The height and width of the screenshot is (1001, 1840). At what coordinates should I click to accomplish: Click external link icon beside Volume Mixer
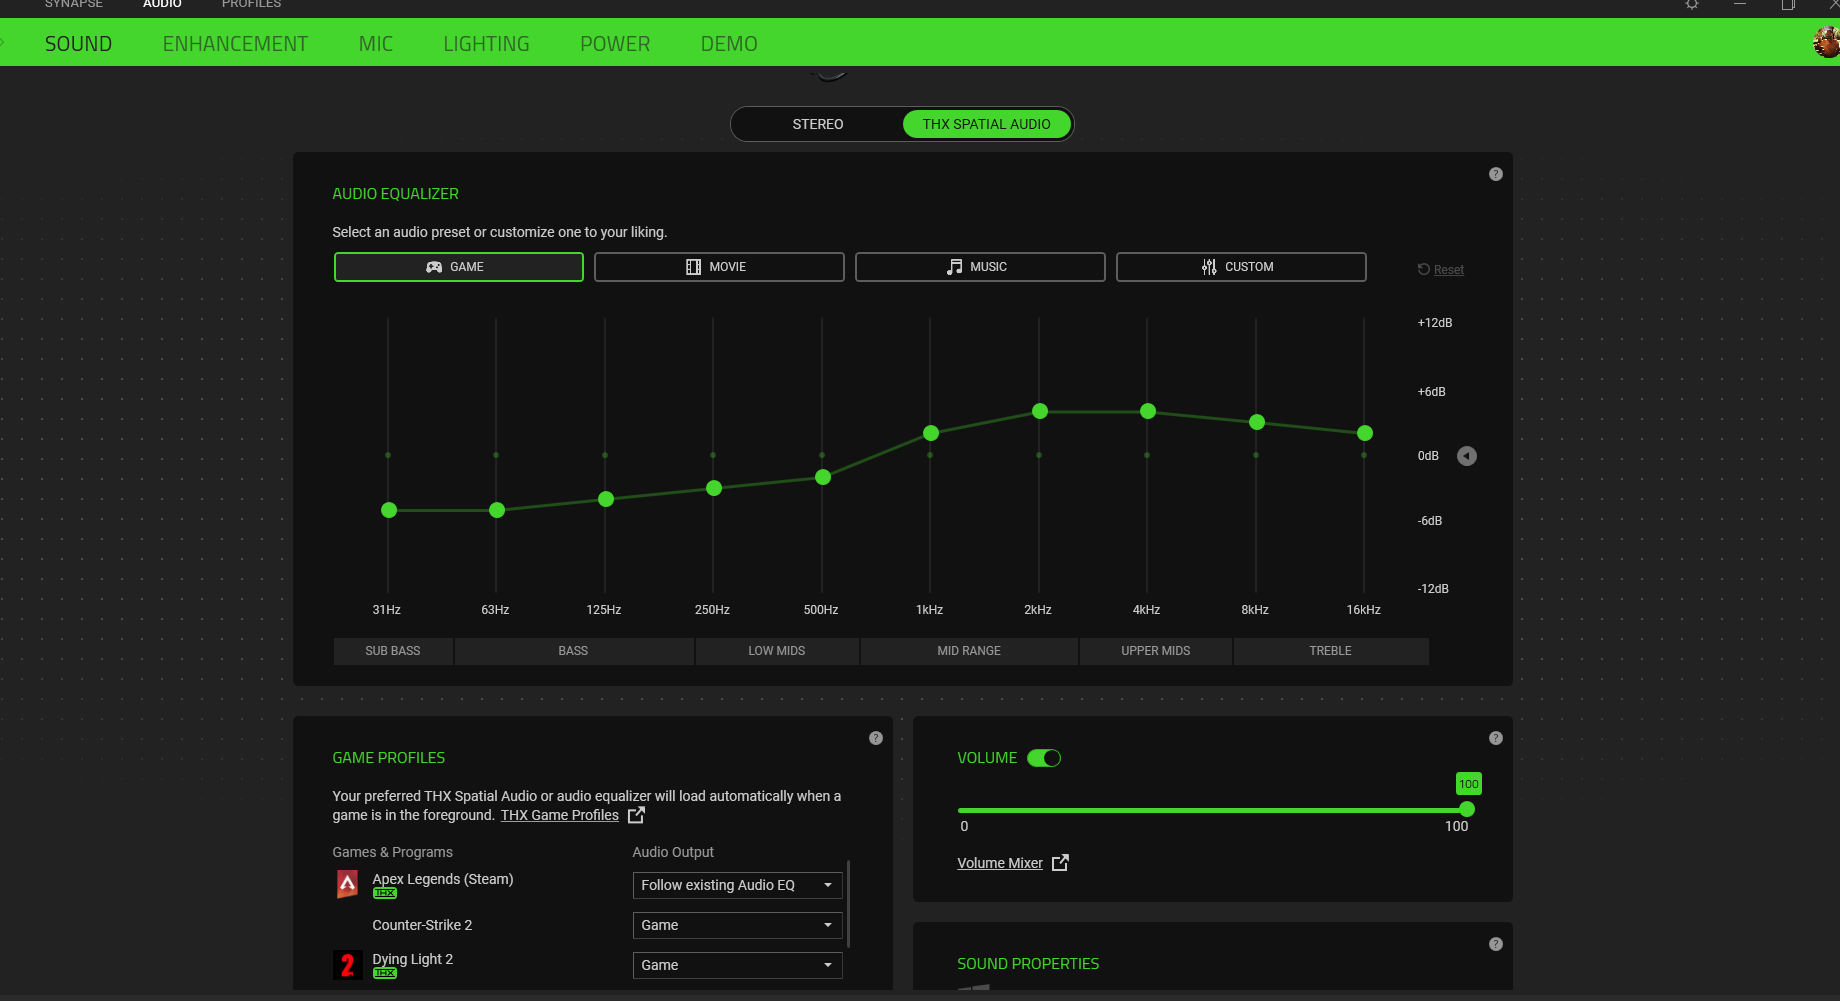coord(1060,862)
